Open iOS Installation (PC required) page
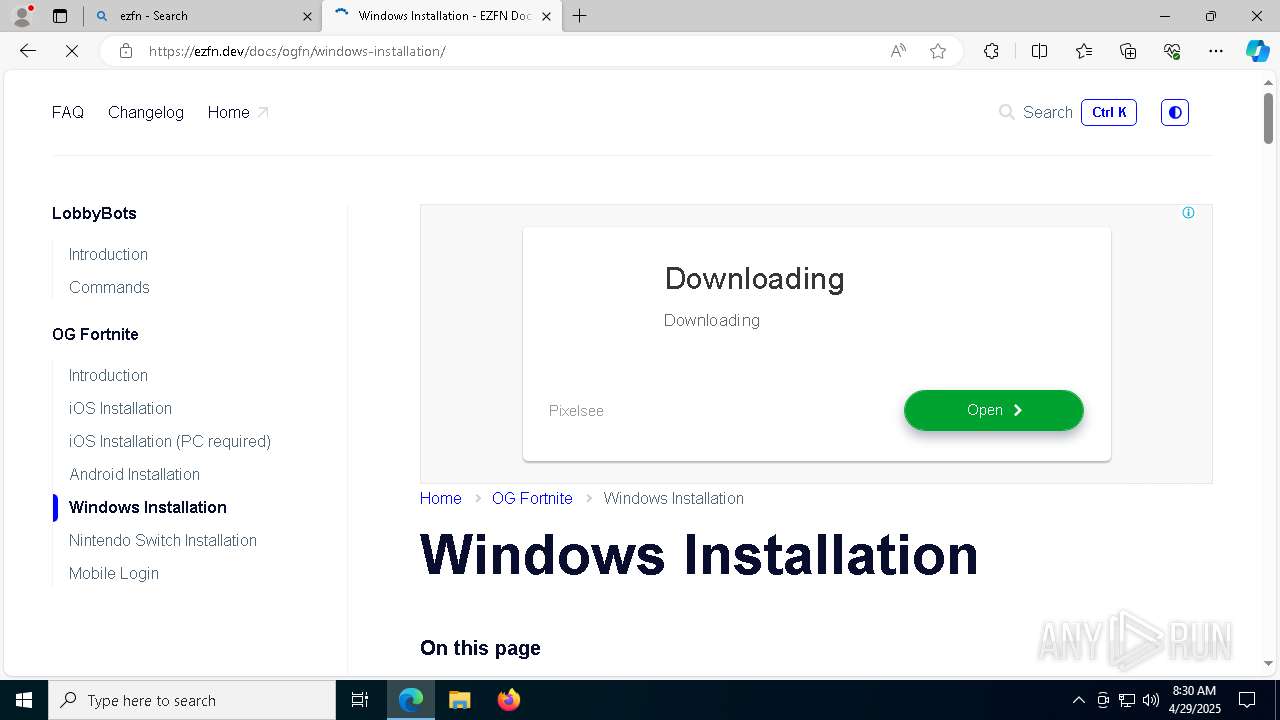The image size is (1280, 720). (170, 441)
